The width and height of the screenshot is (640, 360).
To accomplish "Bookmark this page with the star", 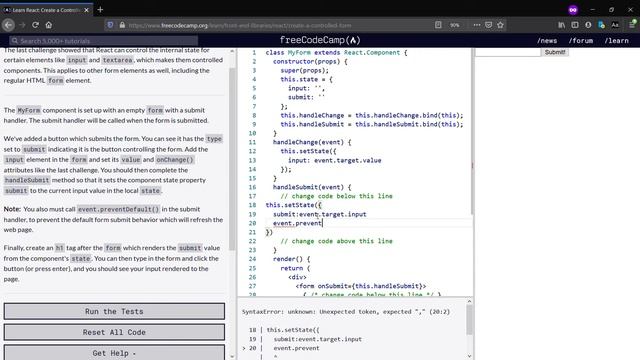I will pyautogui.click(x=500, y=25).
